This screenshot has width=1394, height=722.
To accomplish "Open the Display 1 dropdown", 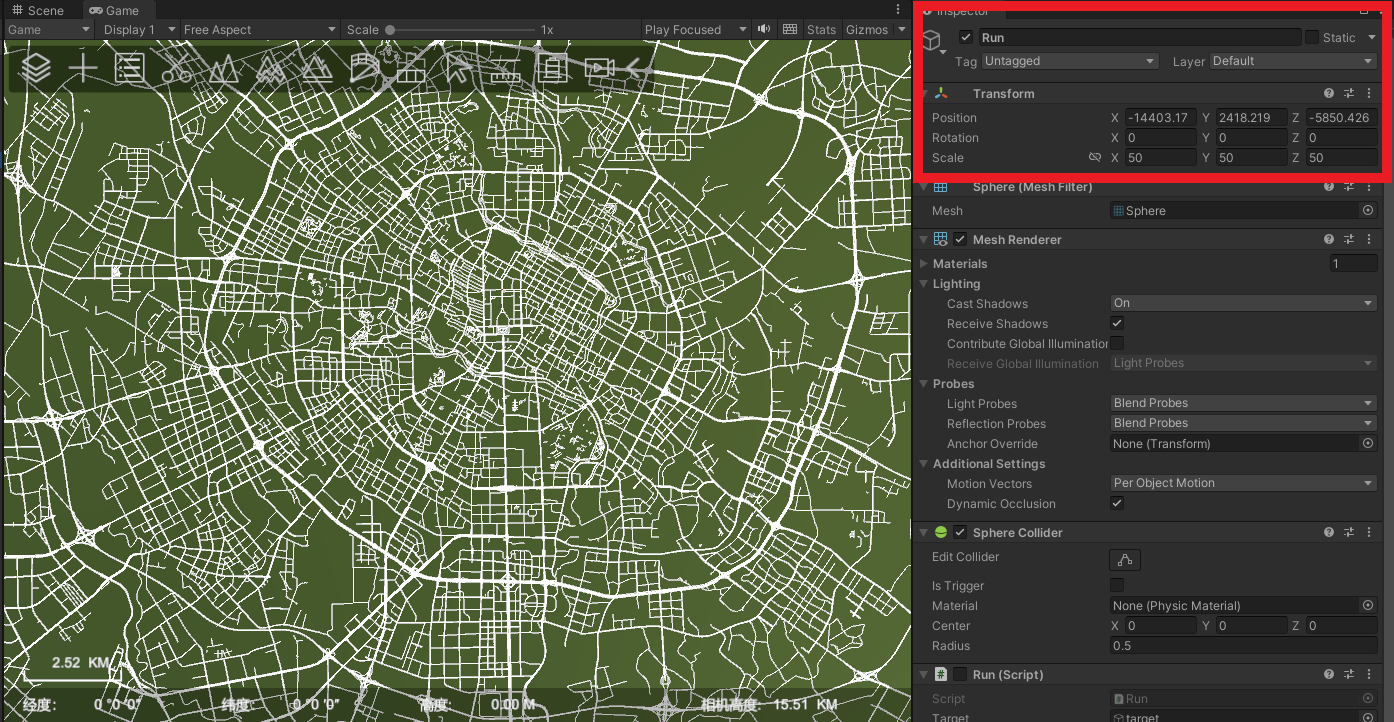I will click(x=139, y=29).
